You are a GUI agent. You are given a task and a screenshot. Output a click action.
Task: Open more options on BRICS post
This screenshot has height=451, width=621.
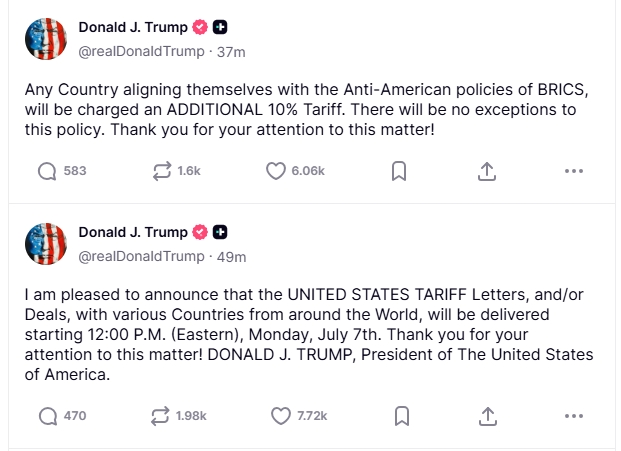tap(573, 171)
